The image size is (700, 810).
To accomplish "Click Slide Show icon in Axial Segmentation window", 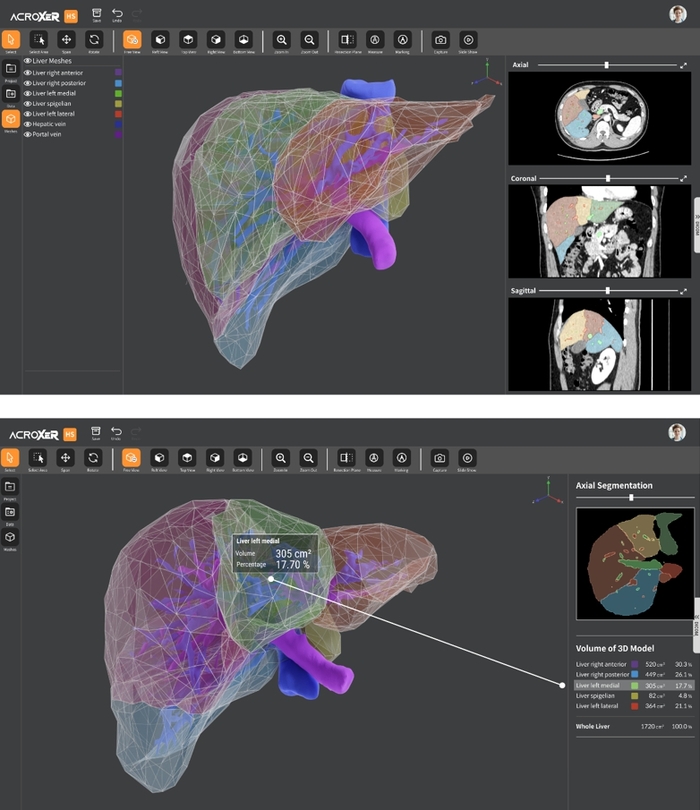I will coord(468,459).
